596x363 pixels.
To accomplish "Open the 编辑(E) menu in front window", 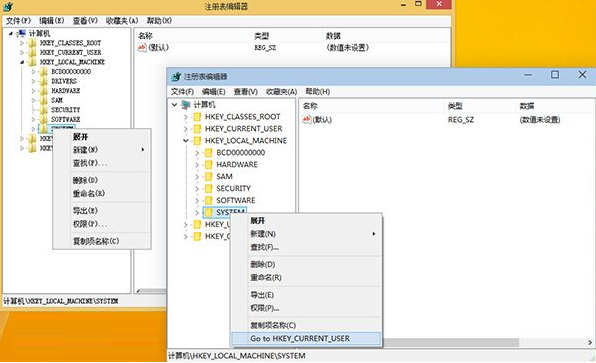I will point(214,92).
